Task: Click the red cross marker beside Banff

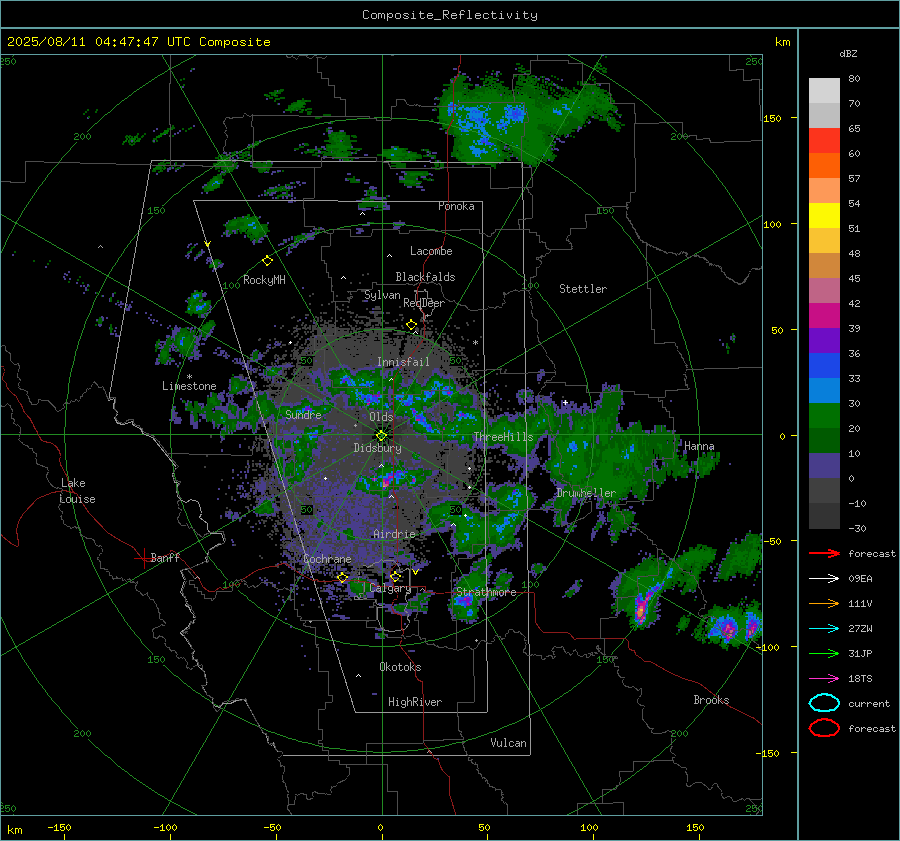Action: point(142,558)
